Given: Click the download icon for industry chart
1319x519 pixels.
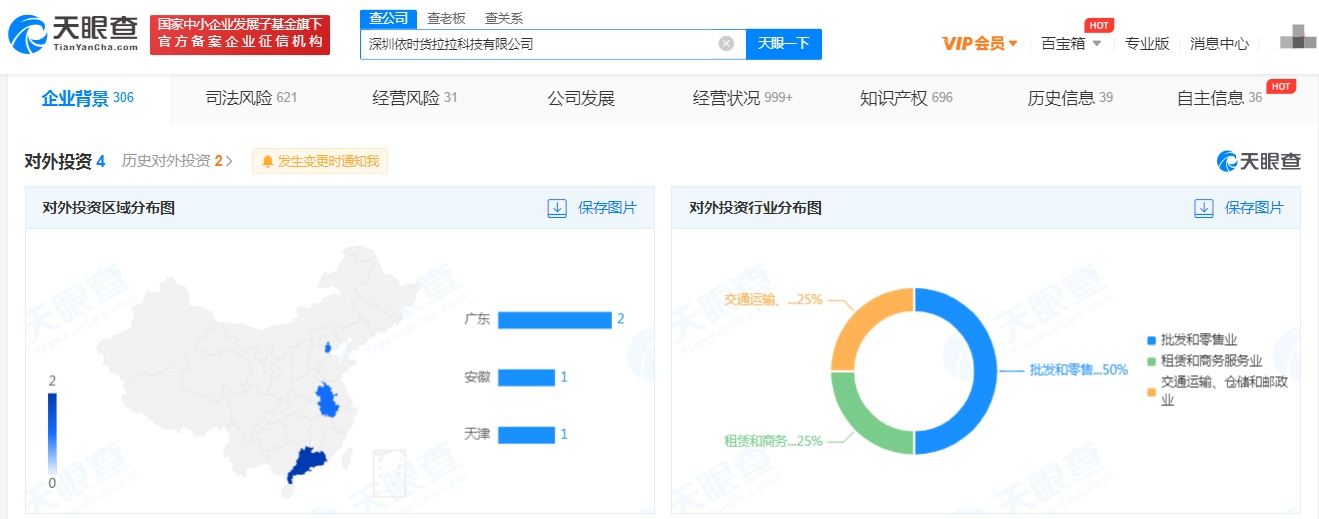Looking at the screenshot, I should (1204, 208).
